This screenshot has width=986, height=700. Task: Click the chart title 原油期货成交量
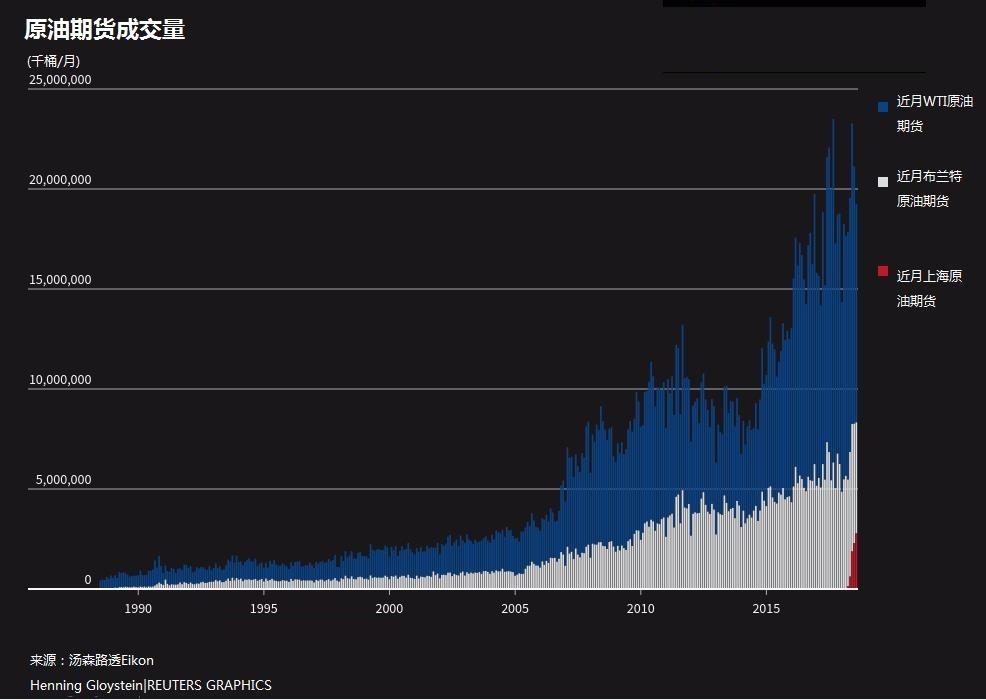pyautogui.click(x=105, y=30)
